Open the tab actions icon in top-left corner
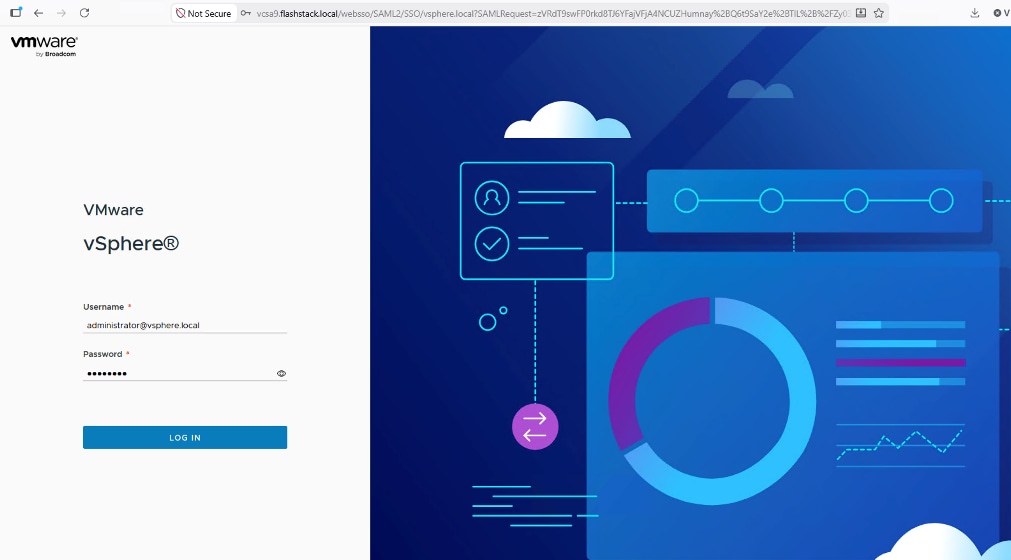 pyautogui.click(x=16, y=12)
